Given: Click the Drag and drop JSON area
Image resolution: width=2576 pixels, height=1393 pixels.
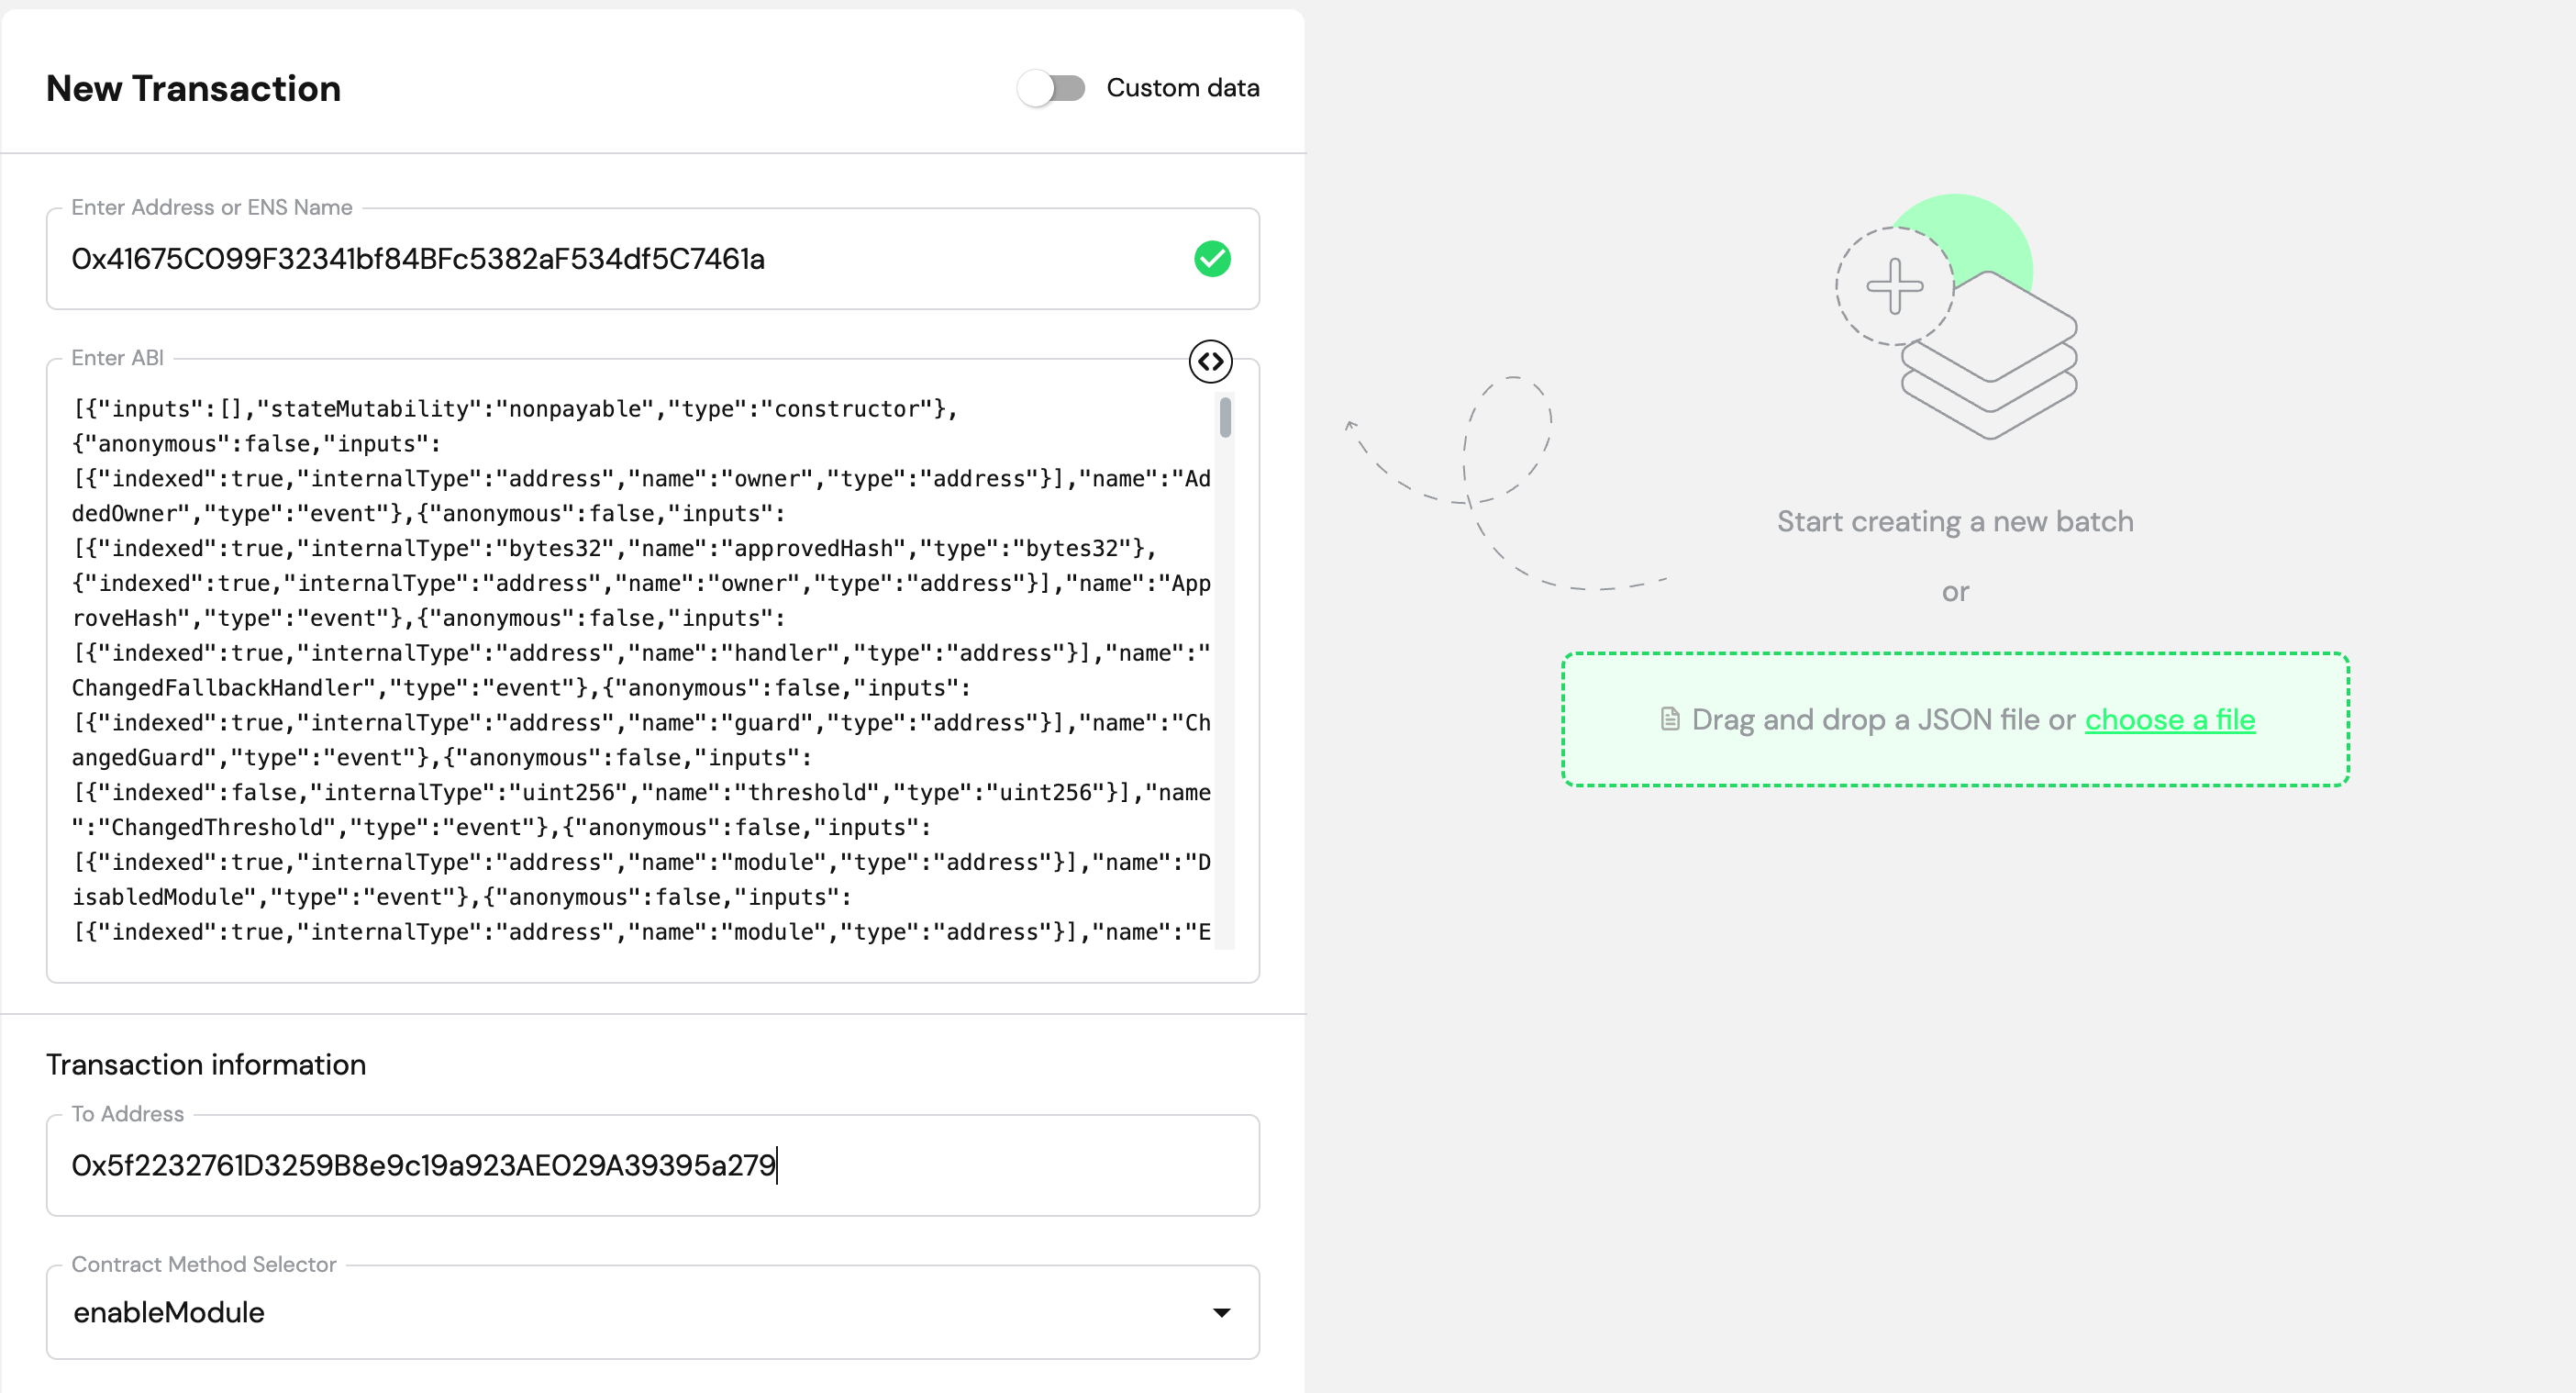Looking at the screenshot, I should [1955, 720].
